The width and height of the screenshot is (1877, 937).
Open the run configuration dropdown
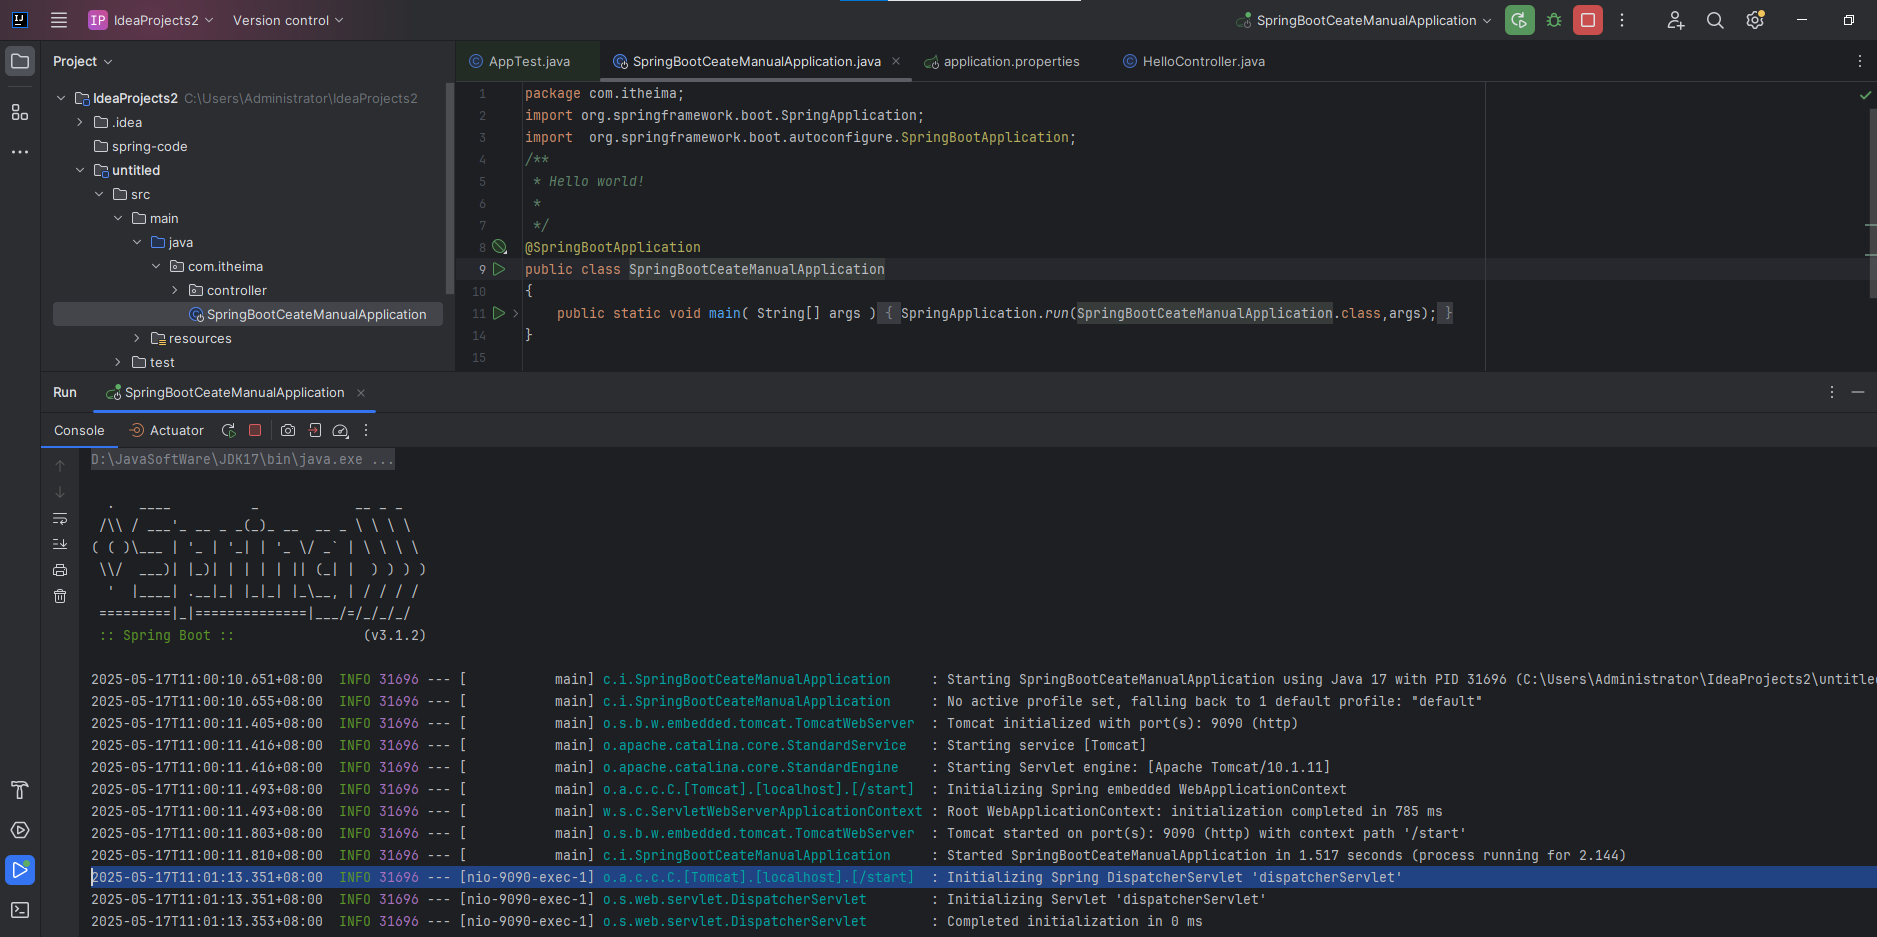1364,20
